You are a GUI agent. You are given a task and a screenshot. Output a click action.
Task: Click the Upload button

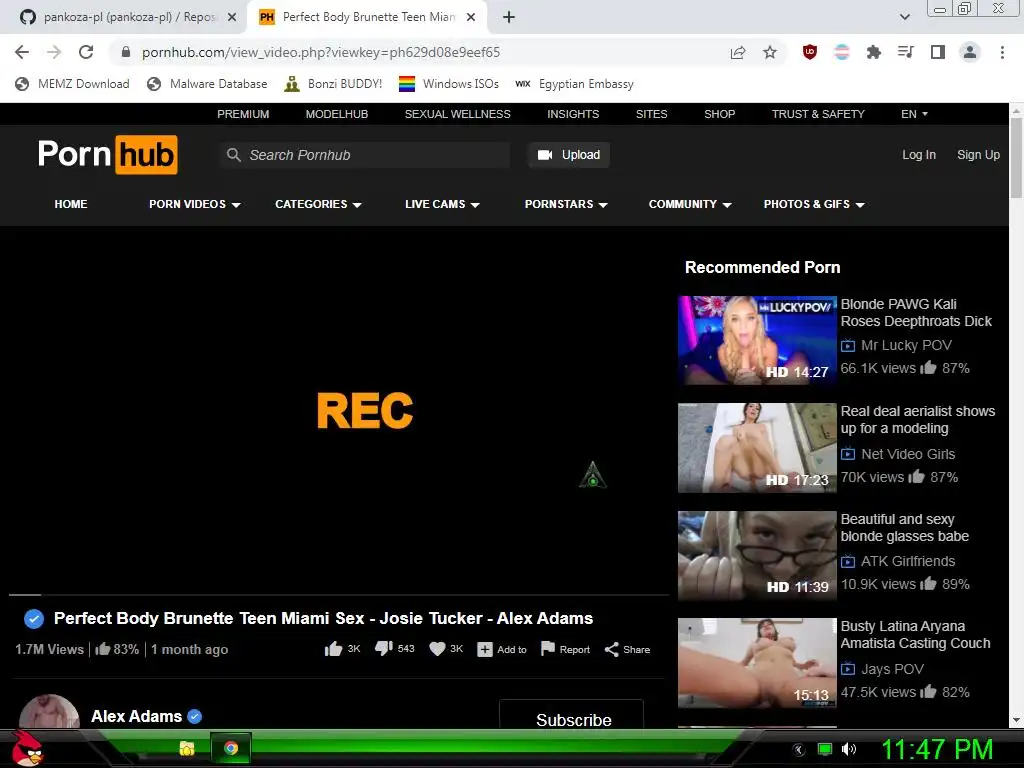click(569, 155)
